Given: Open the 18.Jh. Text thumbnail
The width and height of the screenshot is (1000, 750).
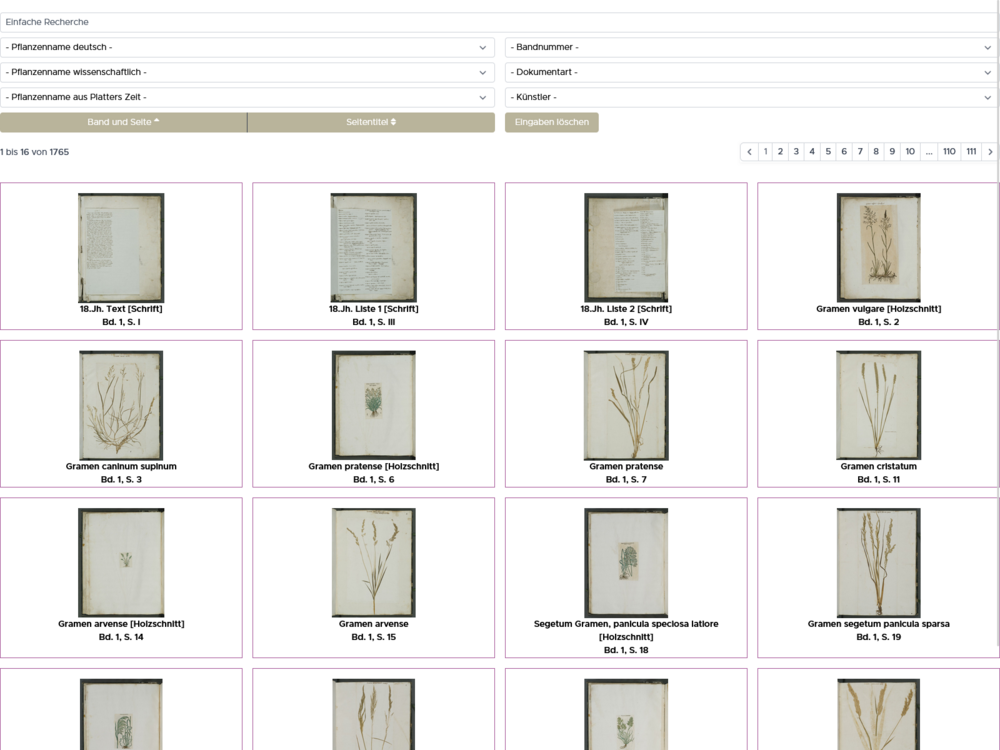Looking at the screenshot, I should (x=121, y=248).
